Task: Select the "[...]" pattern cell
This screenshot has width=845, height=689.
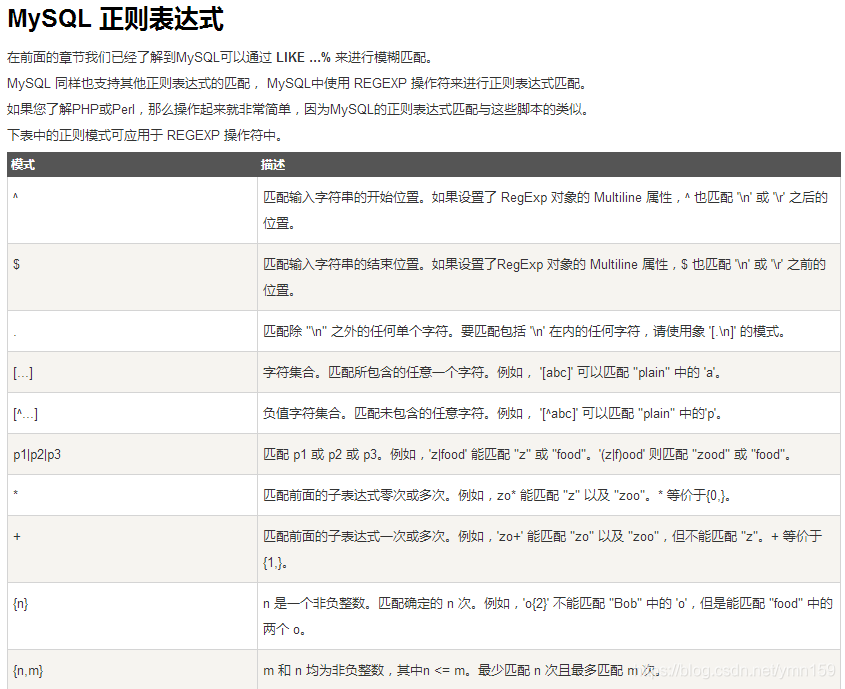Action: point(133,372)
